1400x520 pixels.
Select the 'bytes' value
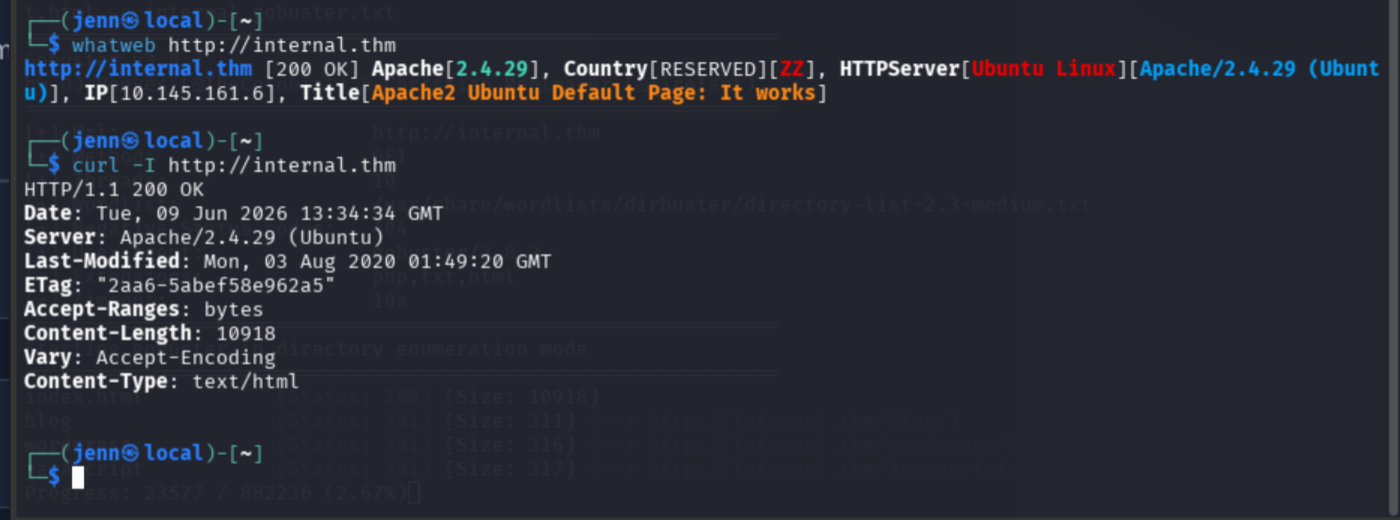pyautogui.click(x=234, y=309)
